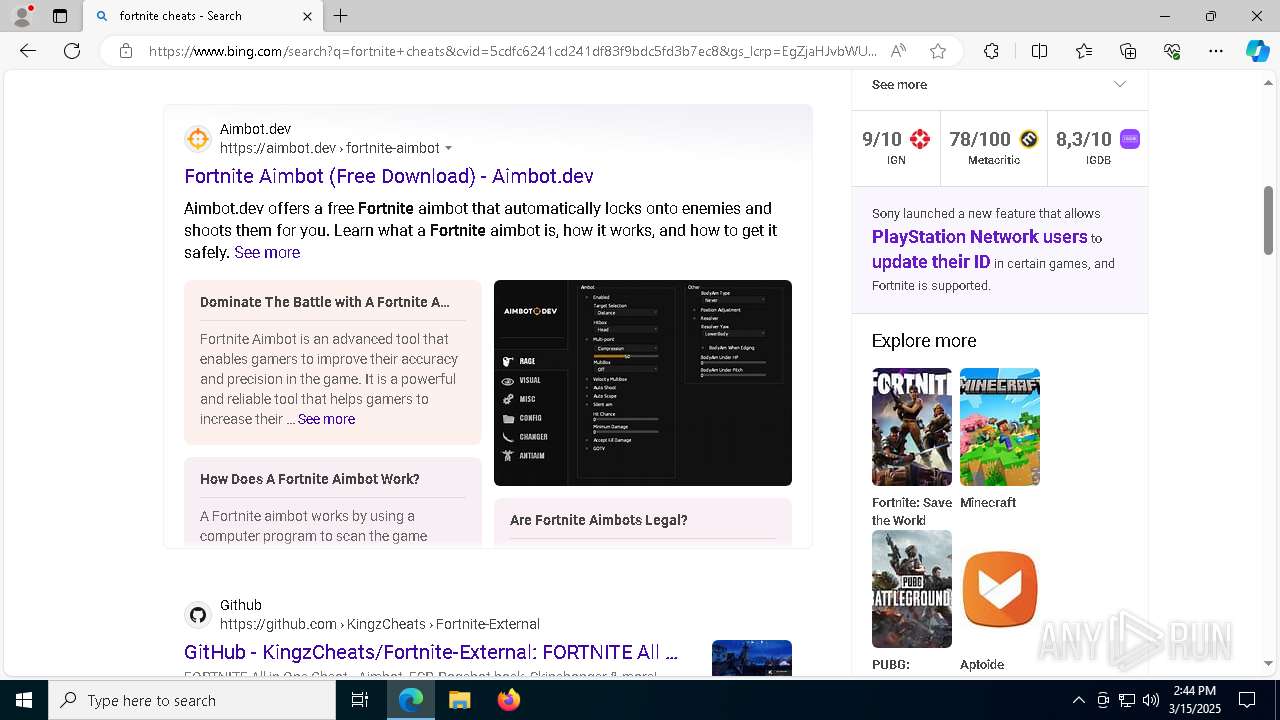Open 'update their ID' link
The image size is (1280, 720).
pos(931,262)
